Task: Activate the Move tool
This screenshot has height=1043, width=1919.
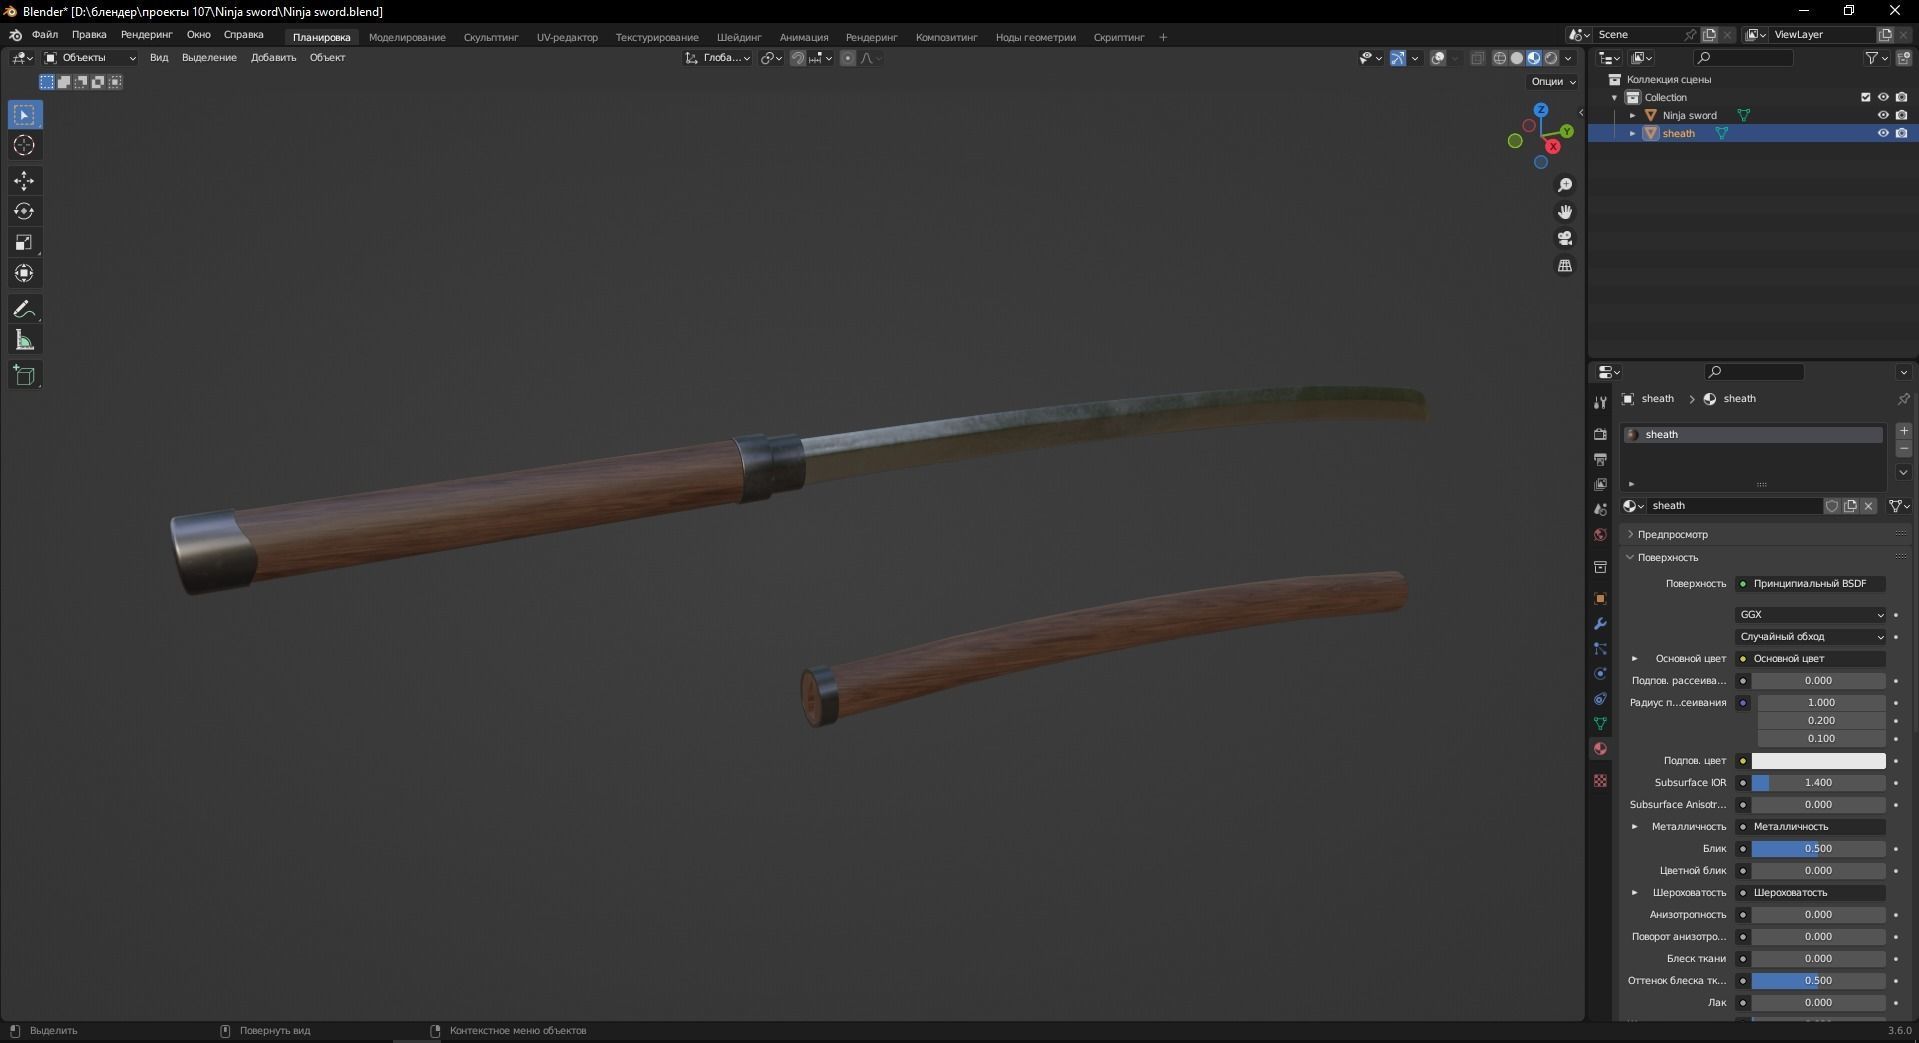Action: [25, 181]
